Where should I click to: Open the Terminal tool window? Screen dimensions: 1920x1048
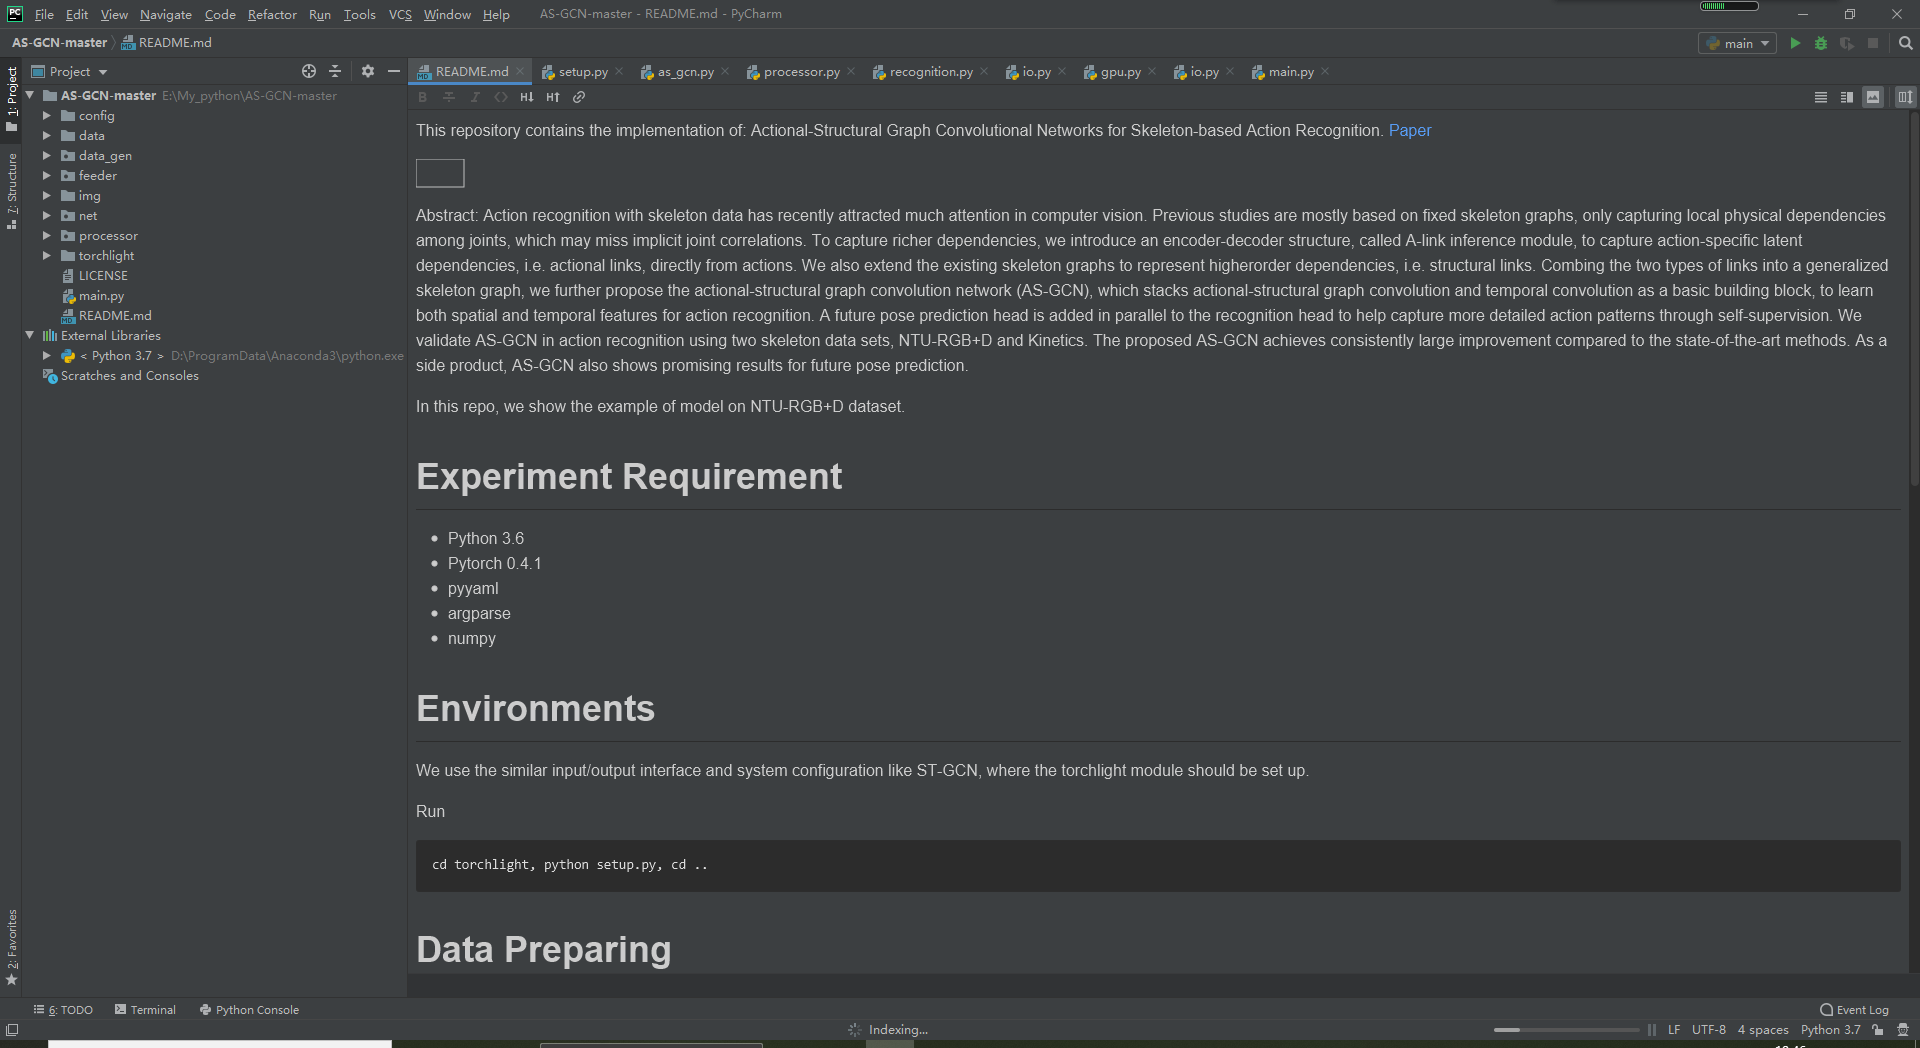pos(152,1009)
